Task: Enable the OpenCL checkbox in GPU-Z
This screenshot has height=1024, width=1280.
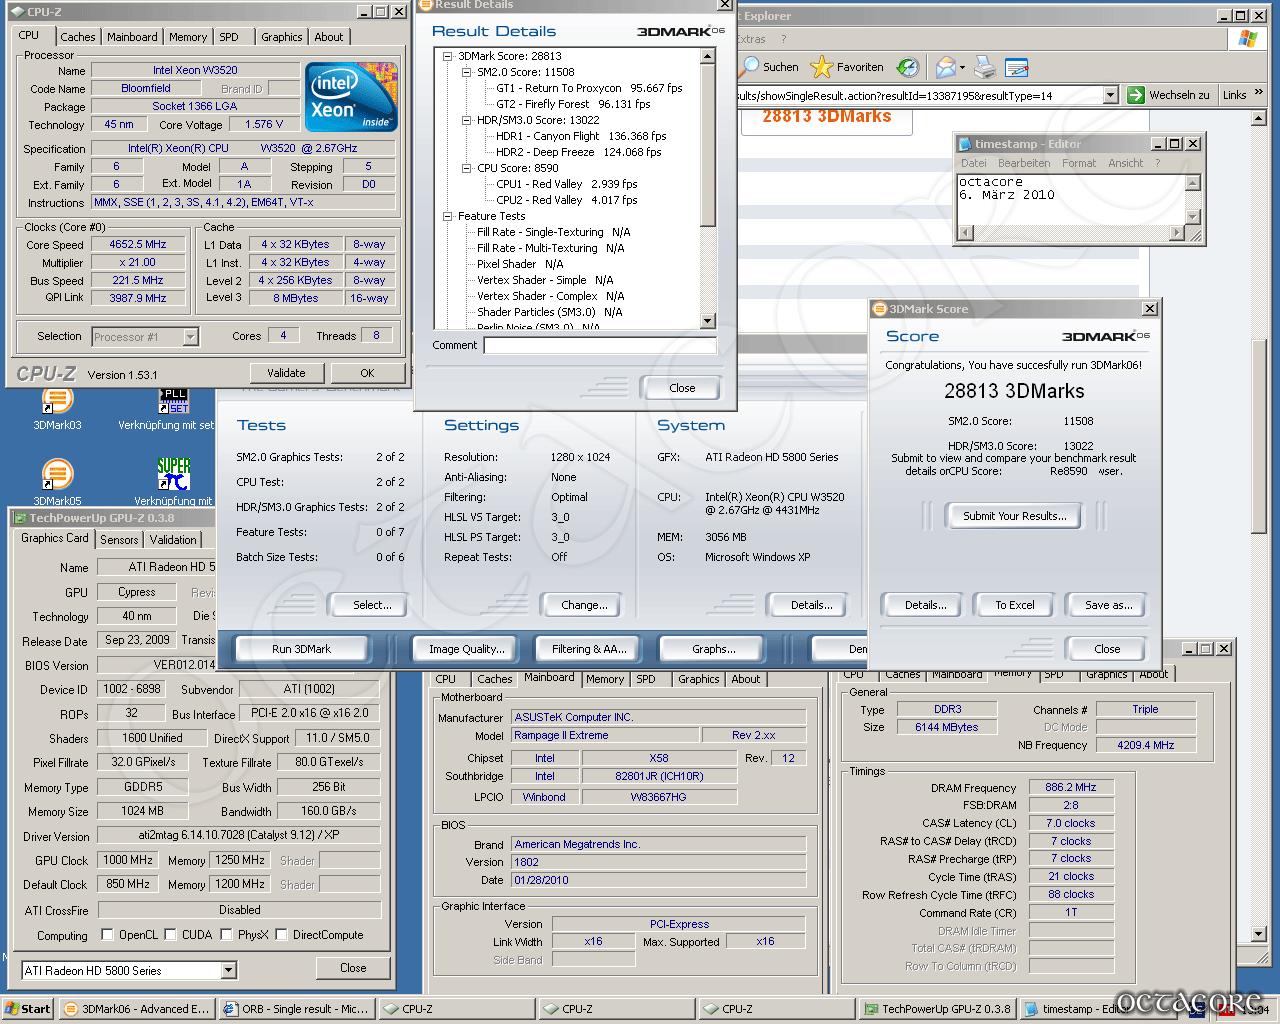Action: click(107, 935)
